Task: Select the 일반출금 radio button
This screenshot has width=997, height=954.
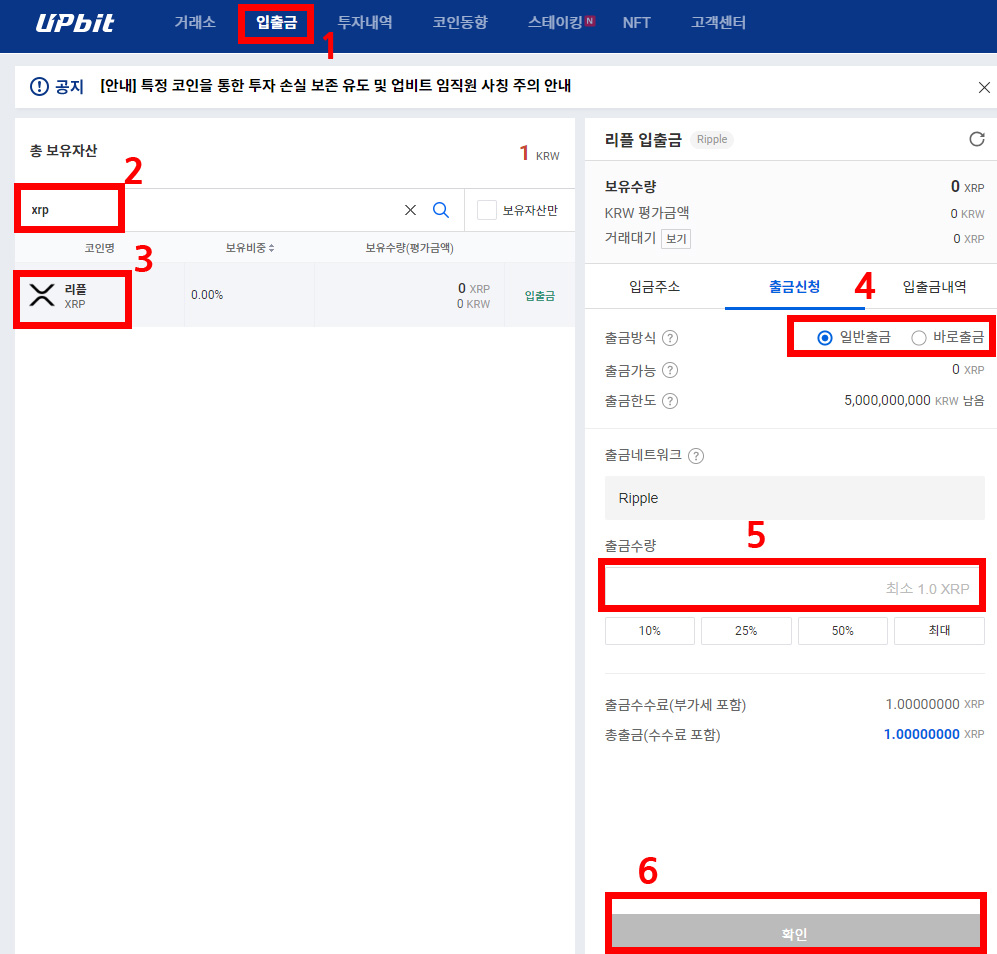Action: (x=825, y=338)
